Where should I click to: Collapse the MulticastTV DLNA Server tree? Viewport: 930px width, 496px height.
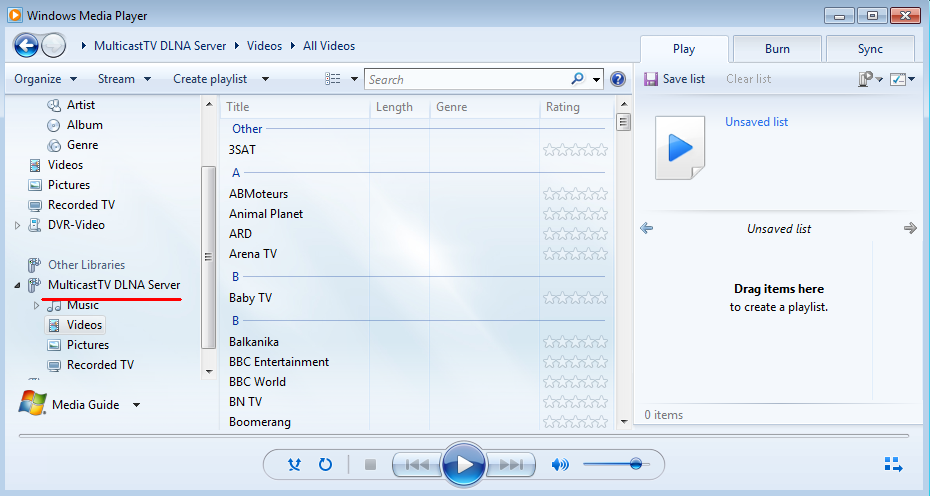point(17,286)
